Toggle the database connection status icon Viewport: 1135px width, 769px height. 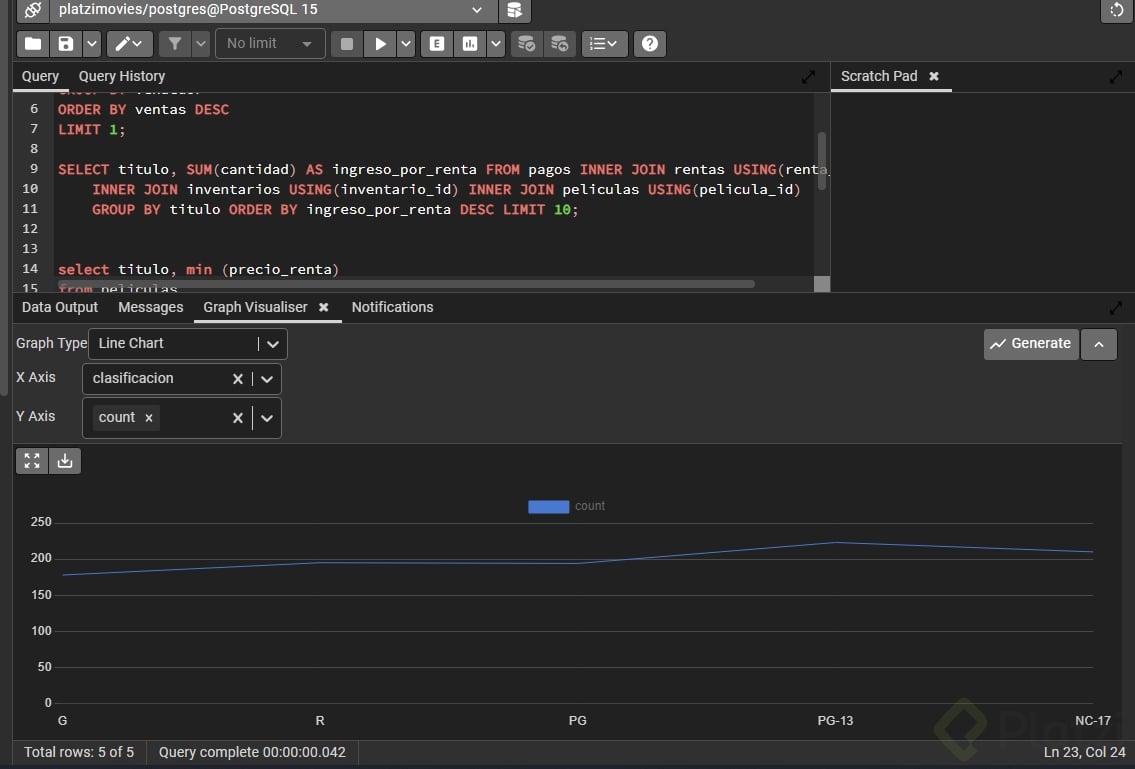(x=33, y=10)
